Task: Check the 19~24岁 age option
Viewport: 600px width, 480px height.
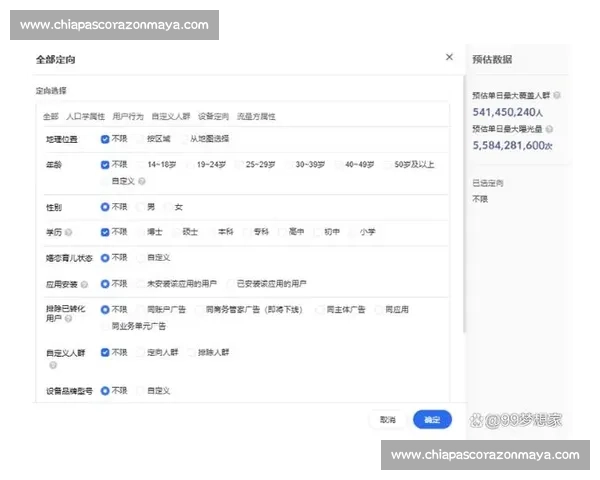Action: (x=190, y=165)
